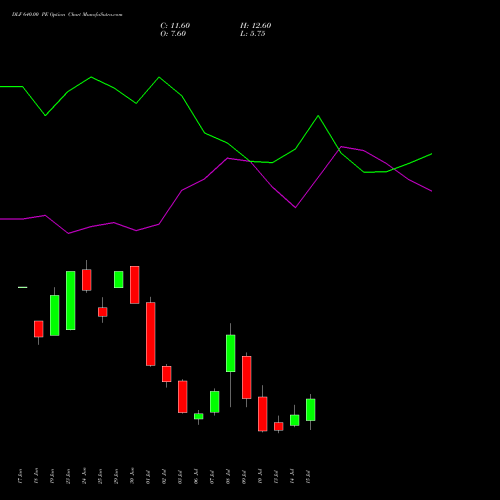Select the tall green candle above 23 Jun
500x500 pixels.
[71, 300]
